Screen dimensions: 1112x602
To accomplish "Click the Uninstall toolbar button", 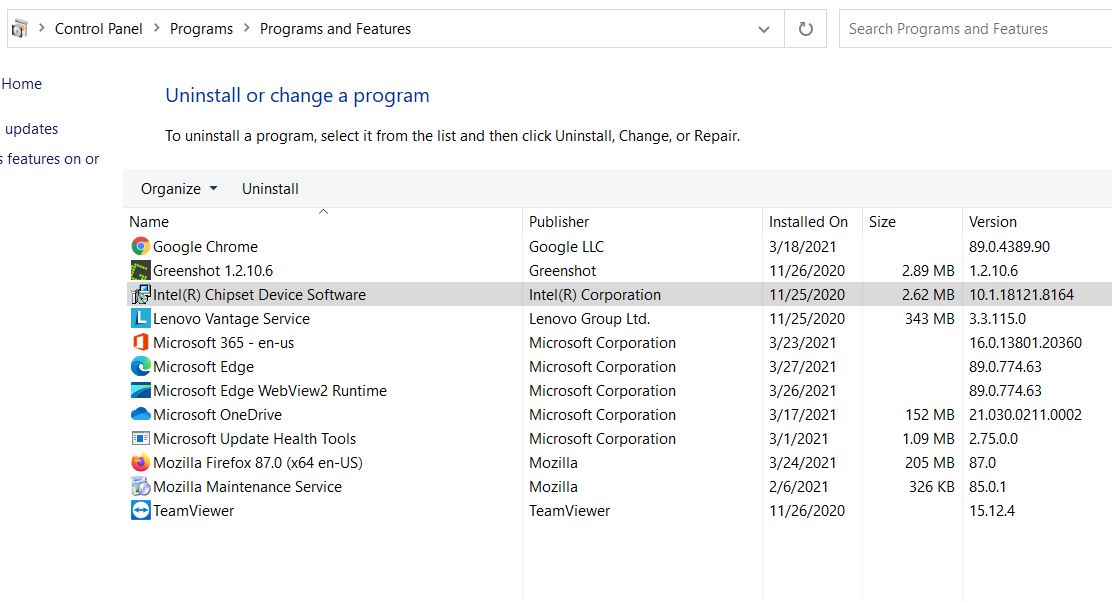I will coord(270,189).
